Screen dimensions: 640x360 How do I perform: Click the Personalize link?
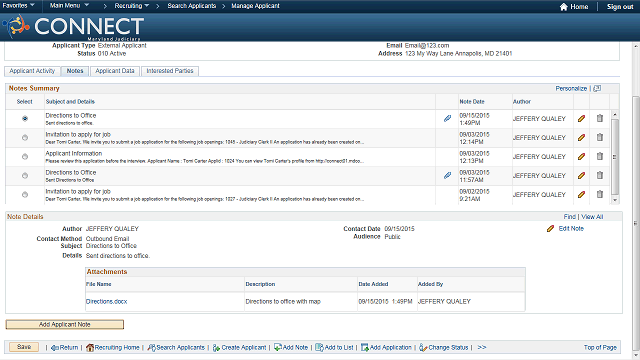click(x=571, y=89)
